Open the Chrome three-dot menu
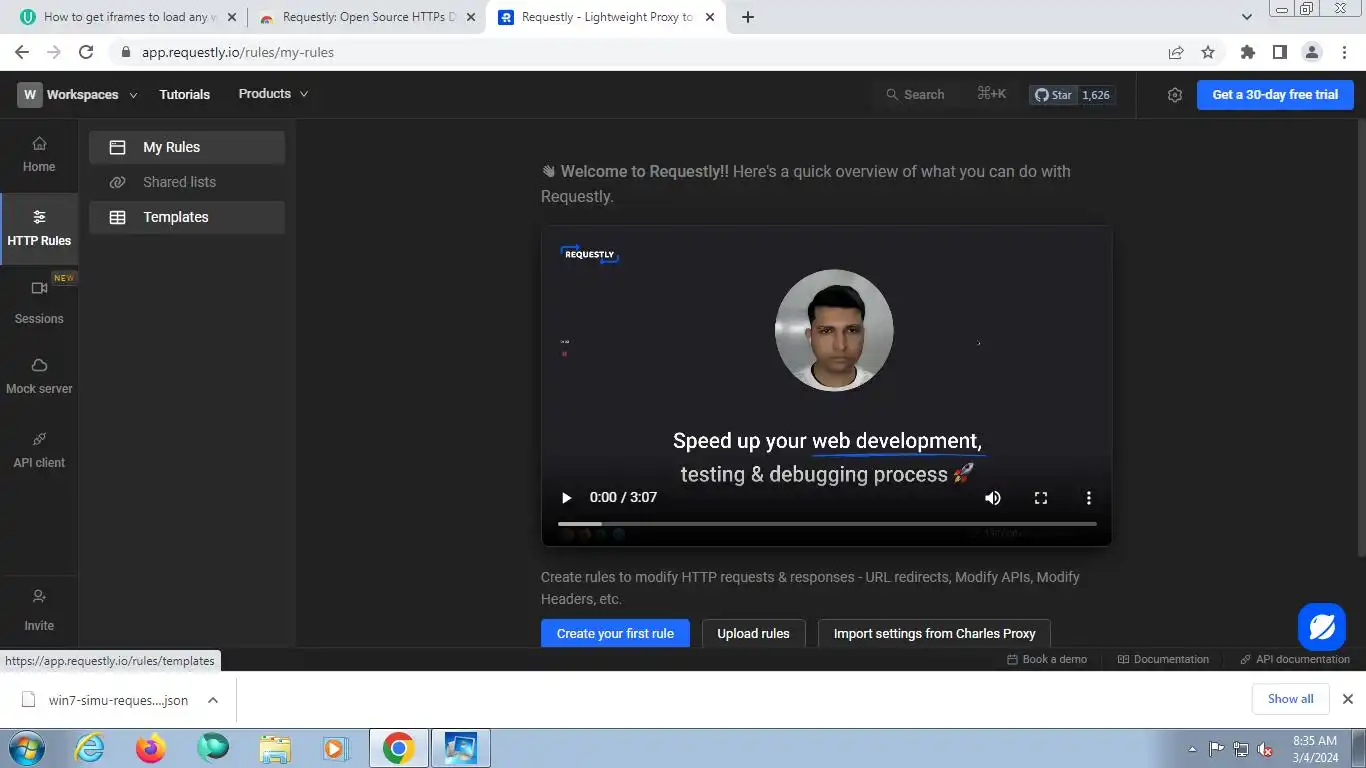The width and height of the screenshot is (1366, 768). 1343,52
